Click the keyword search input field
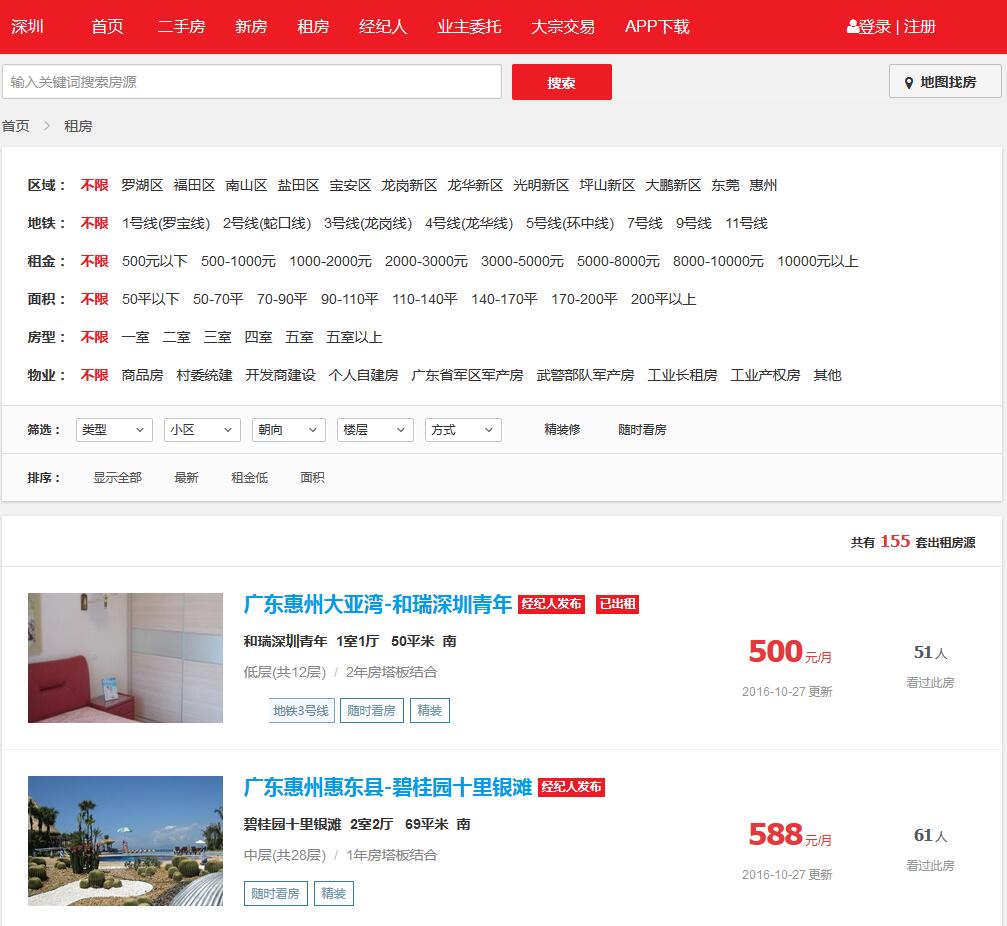 (x=251, y=82)
